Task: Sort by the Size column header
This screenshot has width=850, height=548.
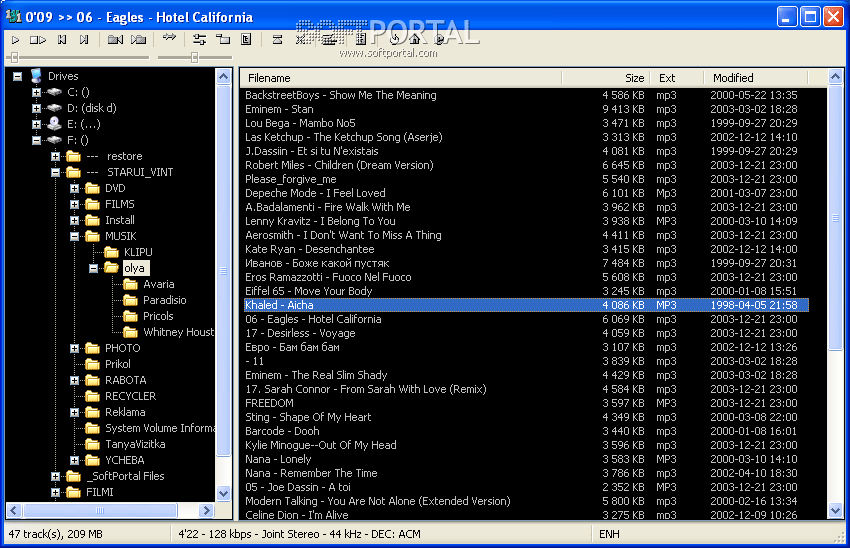Action: tap(606, 78)
